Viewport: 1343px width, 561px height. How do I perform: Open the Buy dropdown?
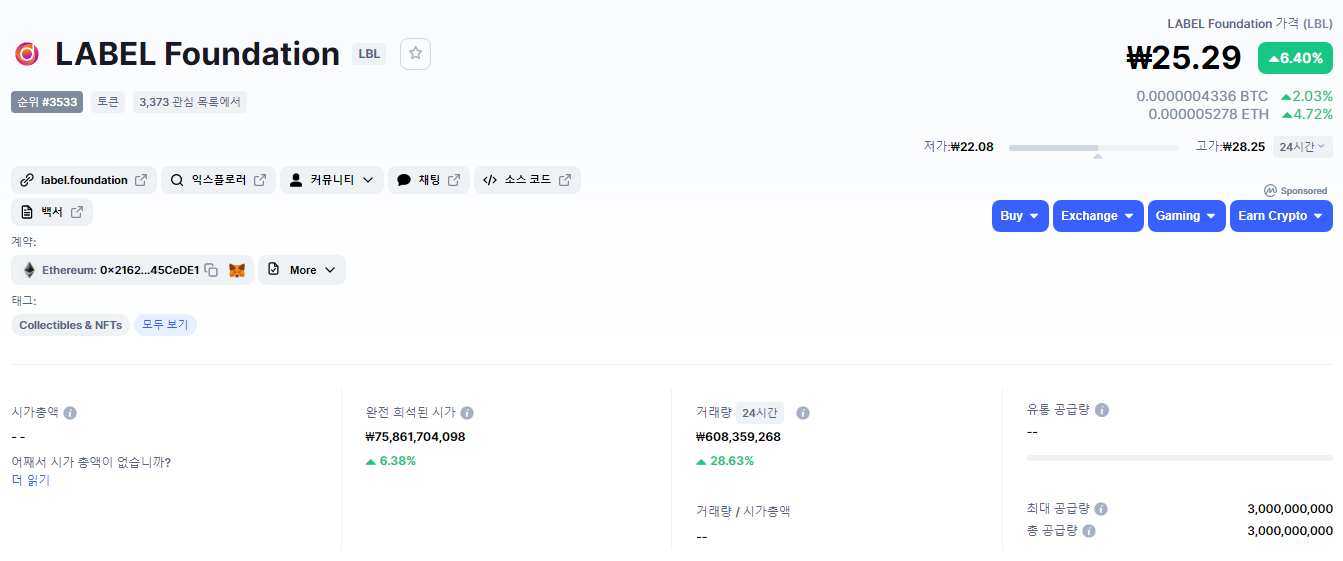point(1020,216)
